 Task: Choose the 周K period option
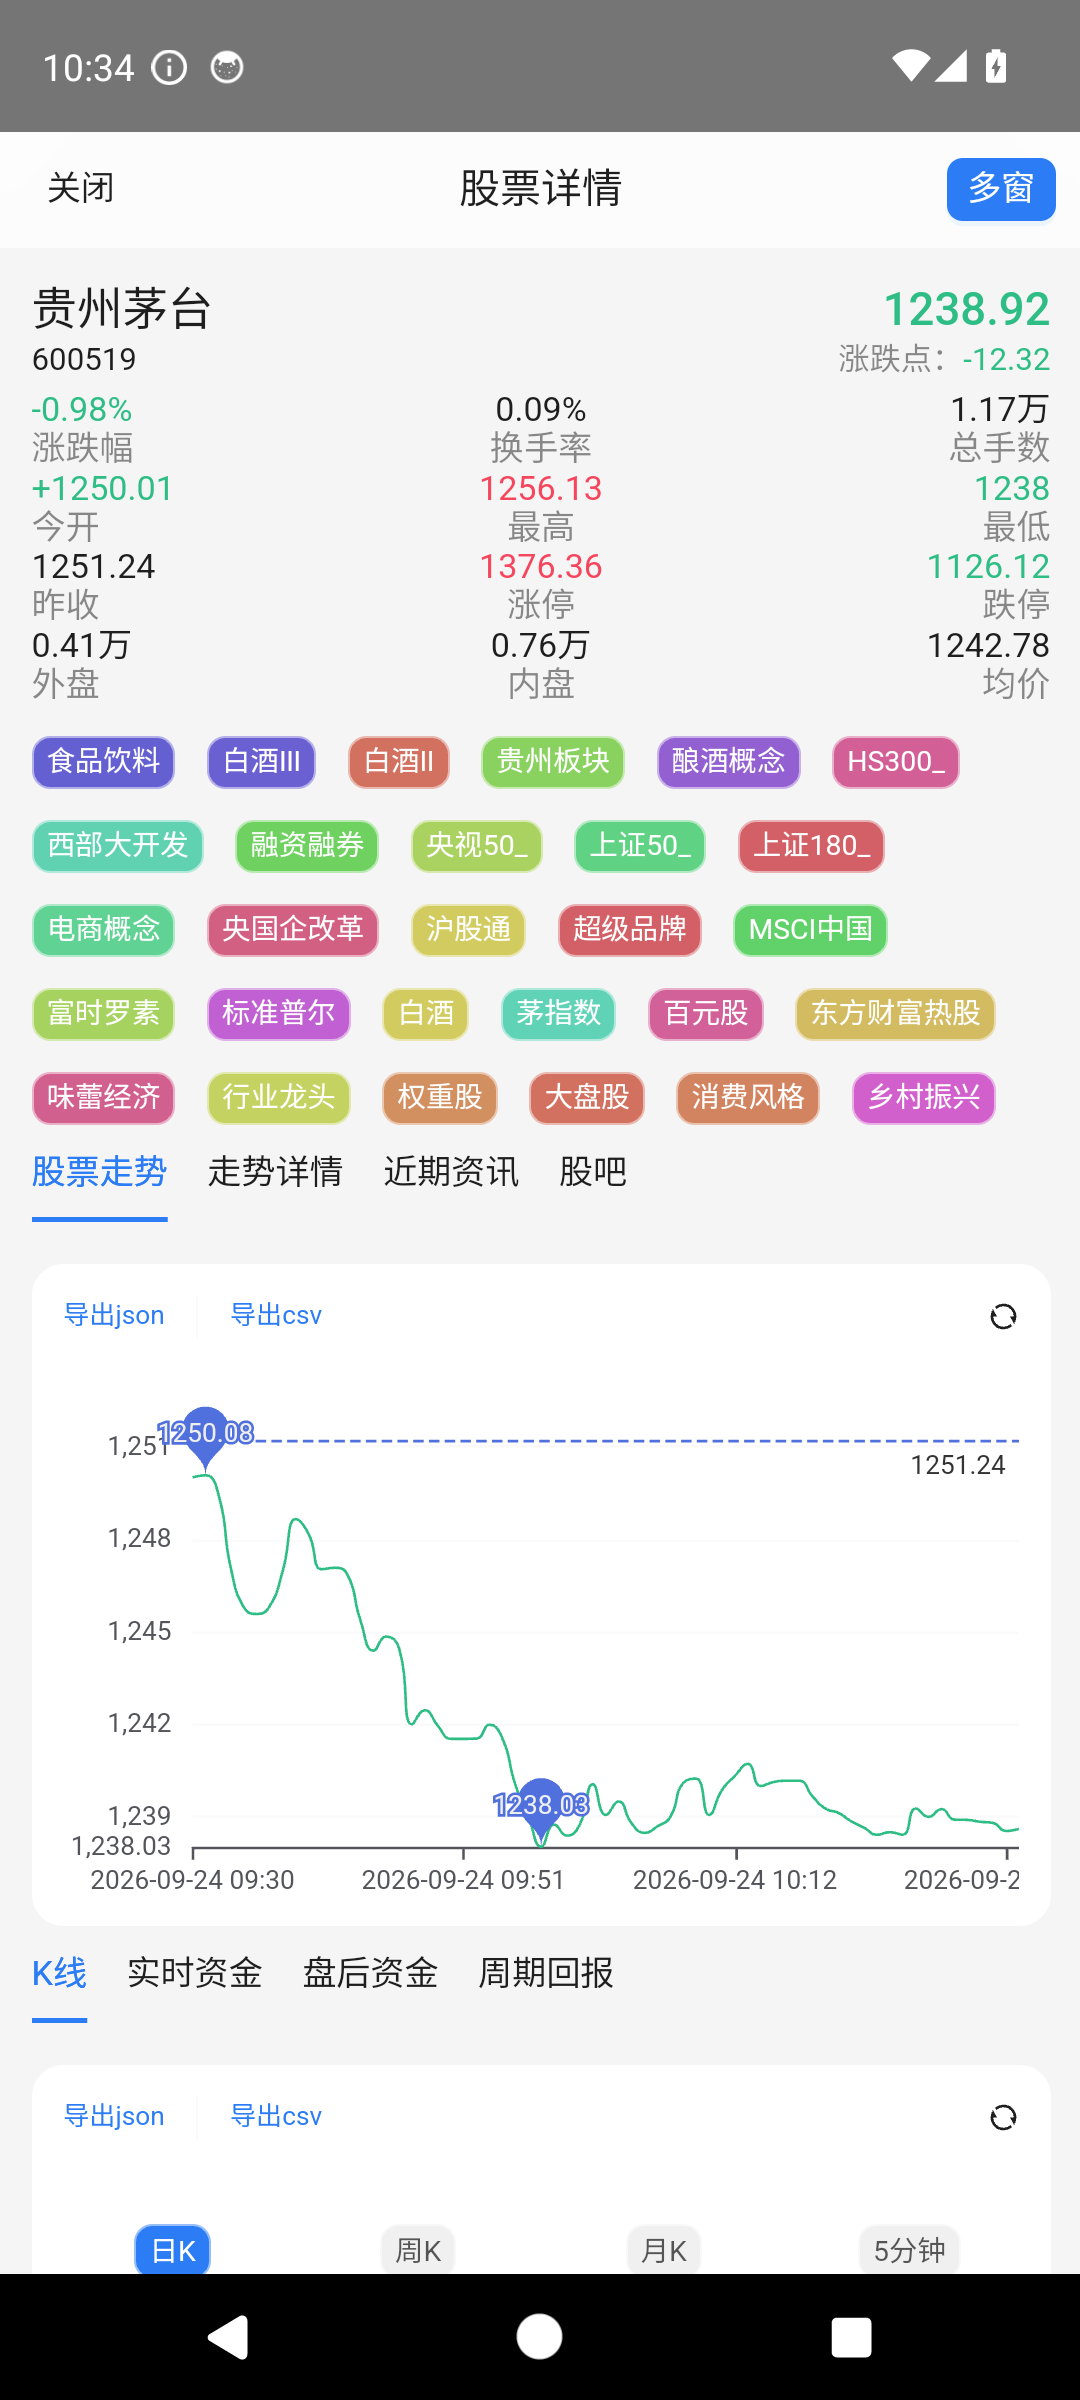pyautogui.click(x=418, y=2250)
